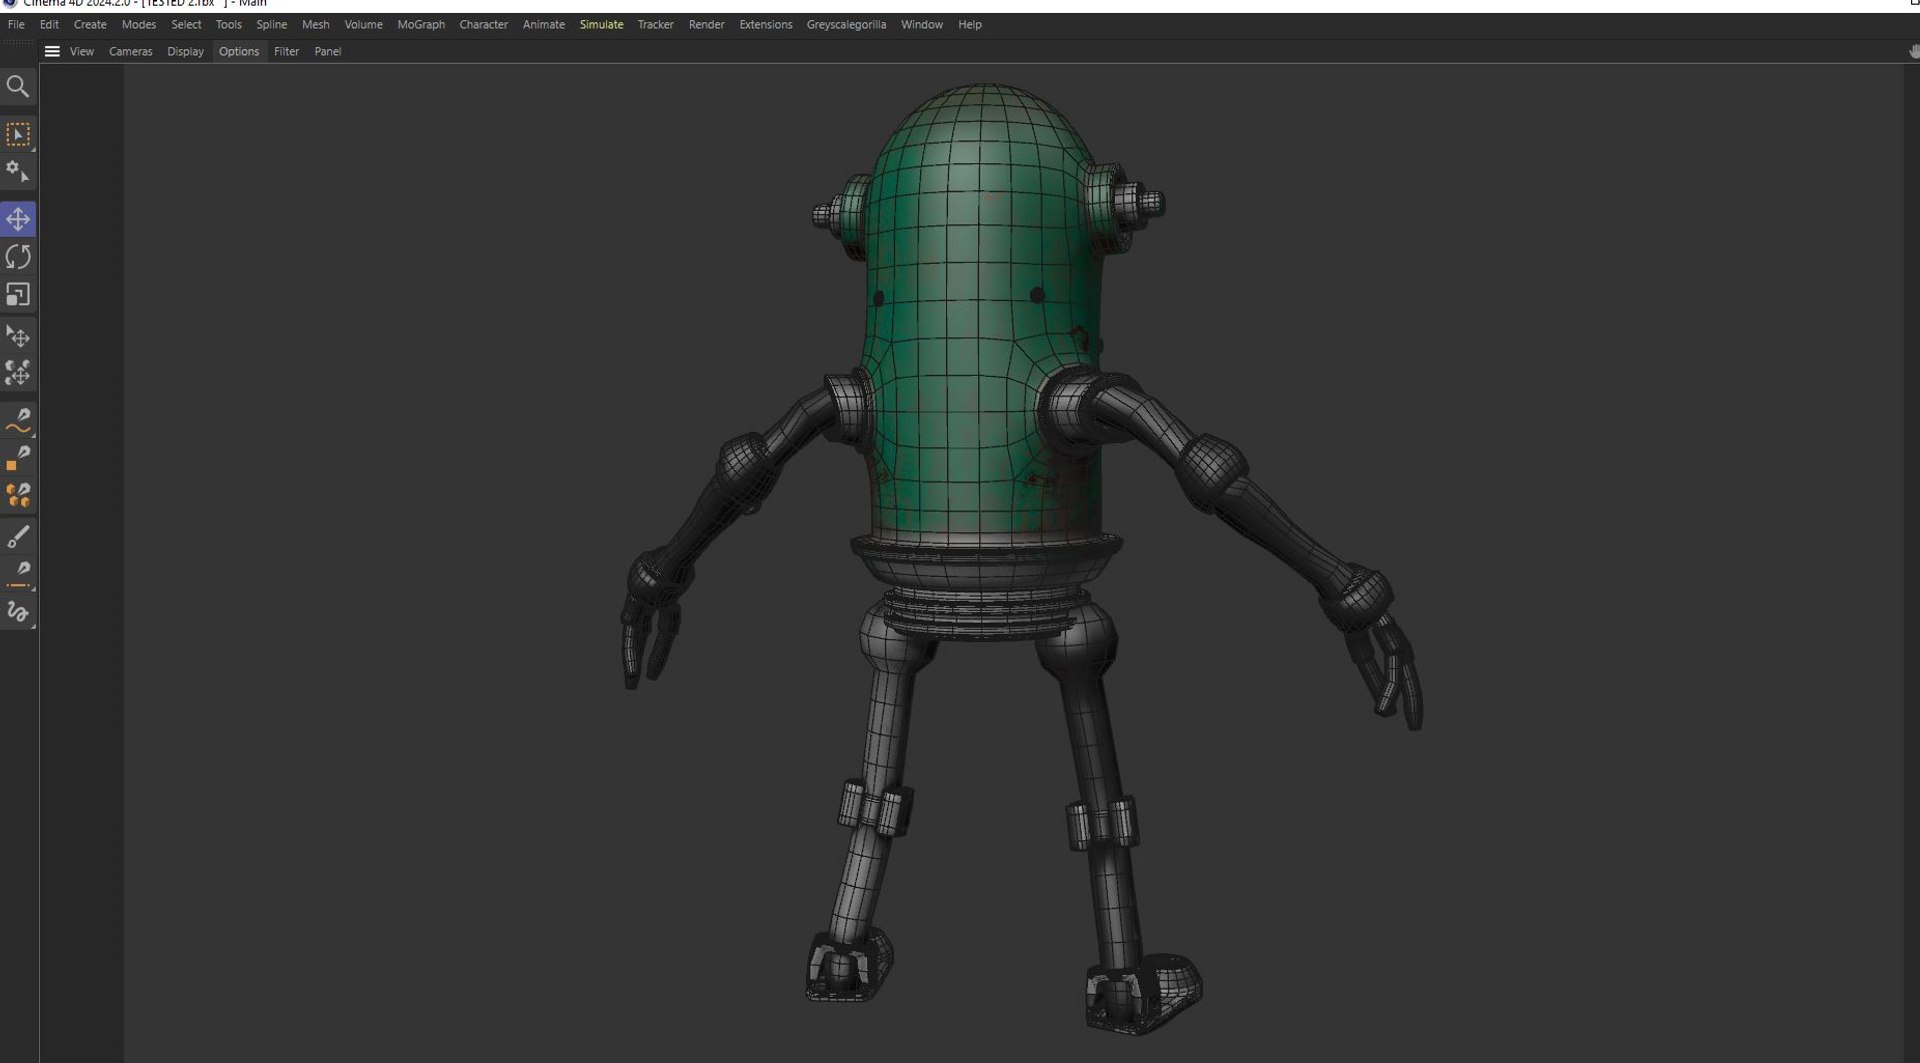Open the viewport Display menu
1920x1063 pixels.
click(x=186, y=52)
